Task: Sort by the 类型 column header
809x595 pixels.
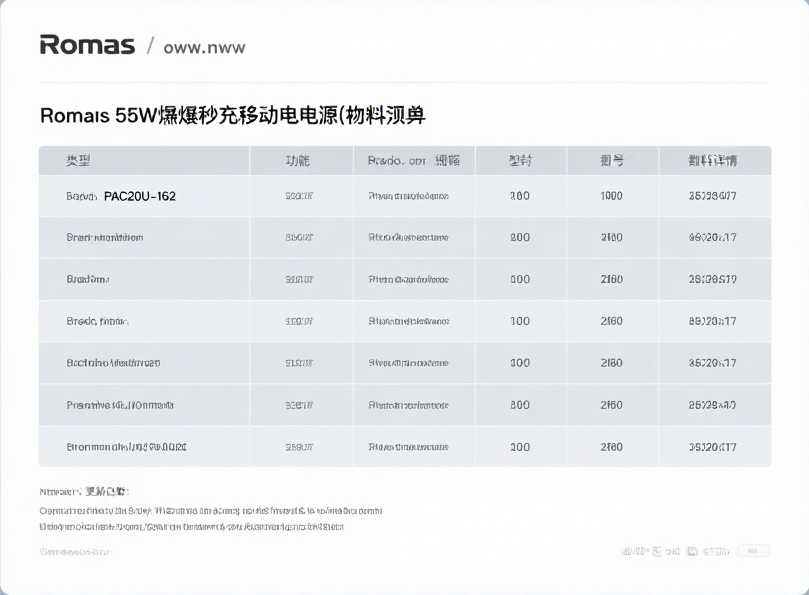Action: tap(78, 160)
